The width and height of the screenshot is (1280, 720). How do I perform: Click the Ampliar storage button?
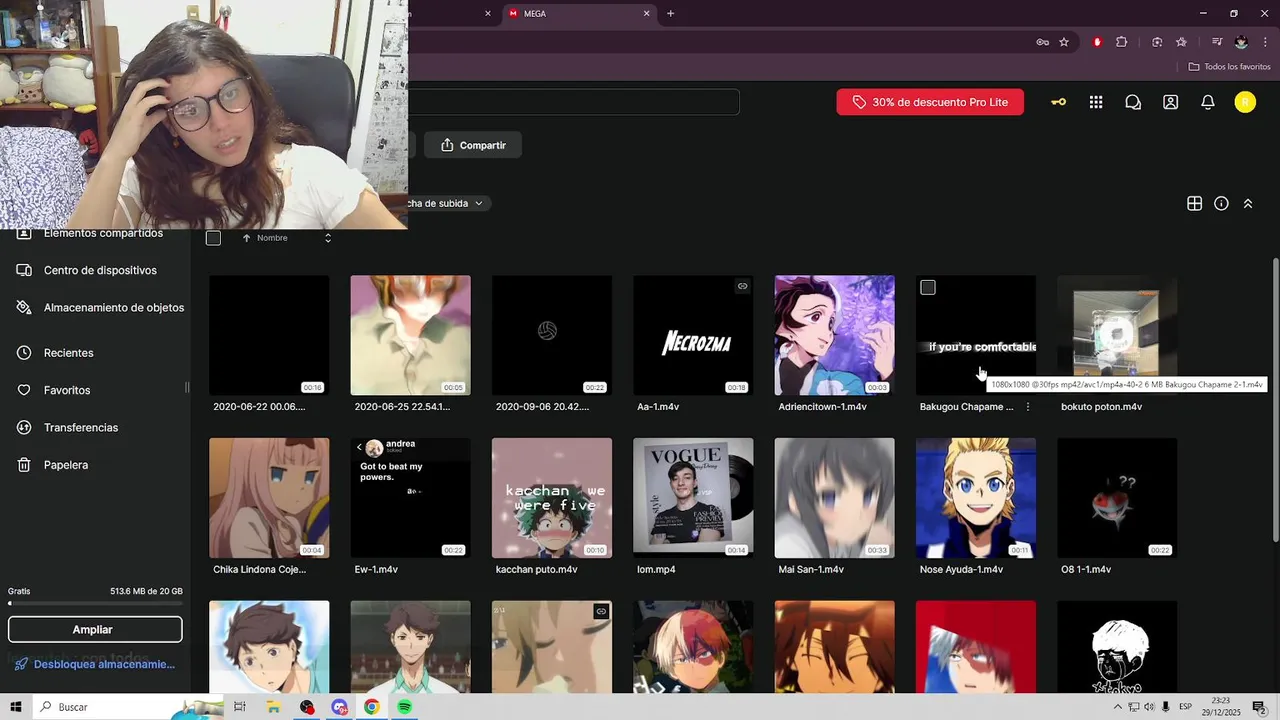[x=95, y=629]
